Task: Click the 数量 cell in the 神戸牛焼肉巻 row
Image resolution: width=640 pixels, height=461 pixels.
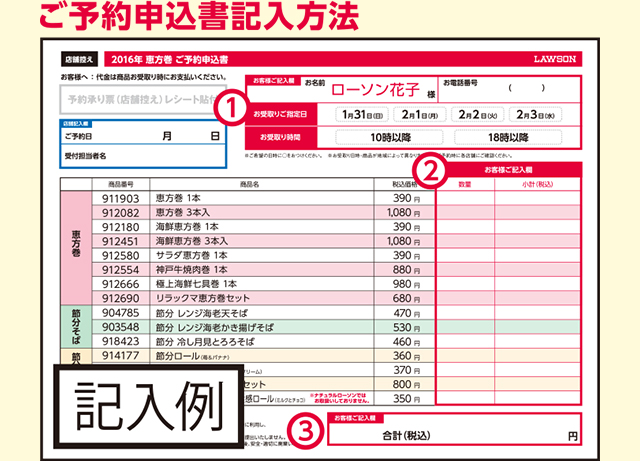Action: 465,270
